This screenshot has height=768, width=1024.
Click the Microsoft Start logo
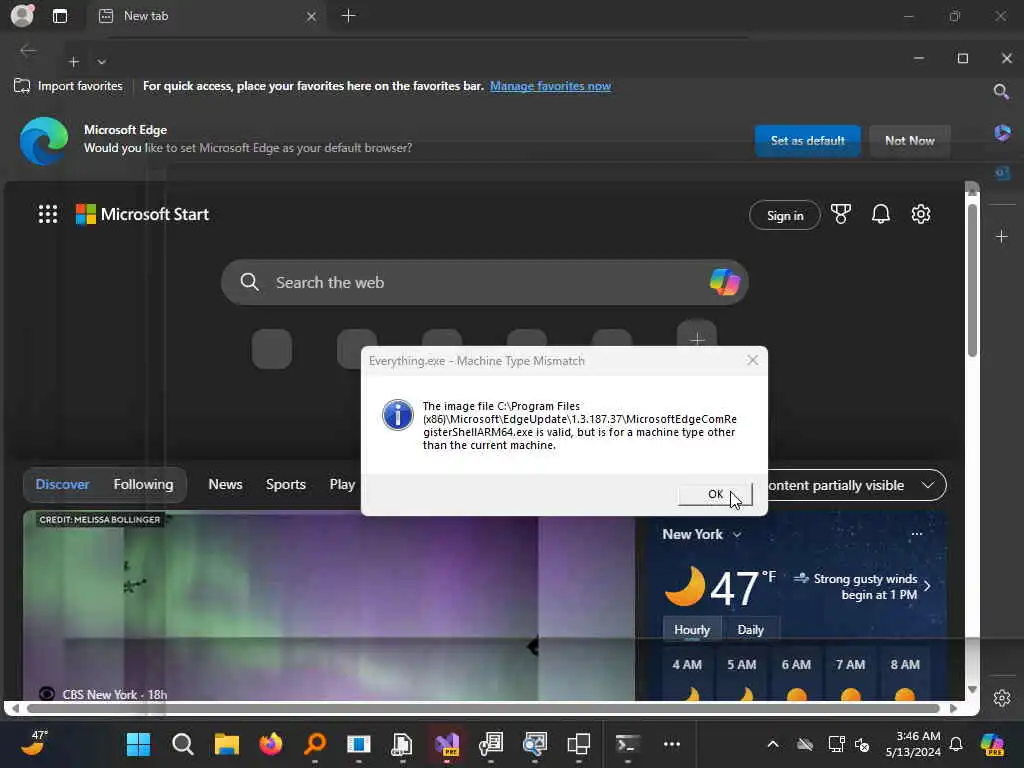click(x=142, y=214)
